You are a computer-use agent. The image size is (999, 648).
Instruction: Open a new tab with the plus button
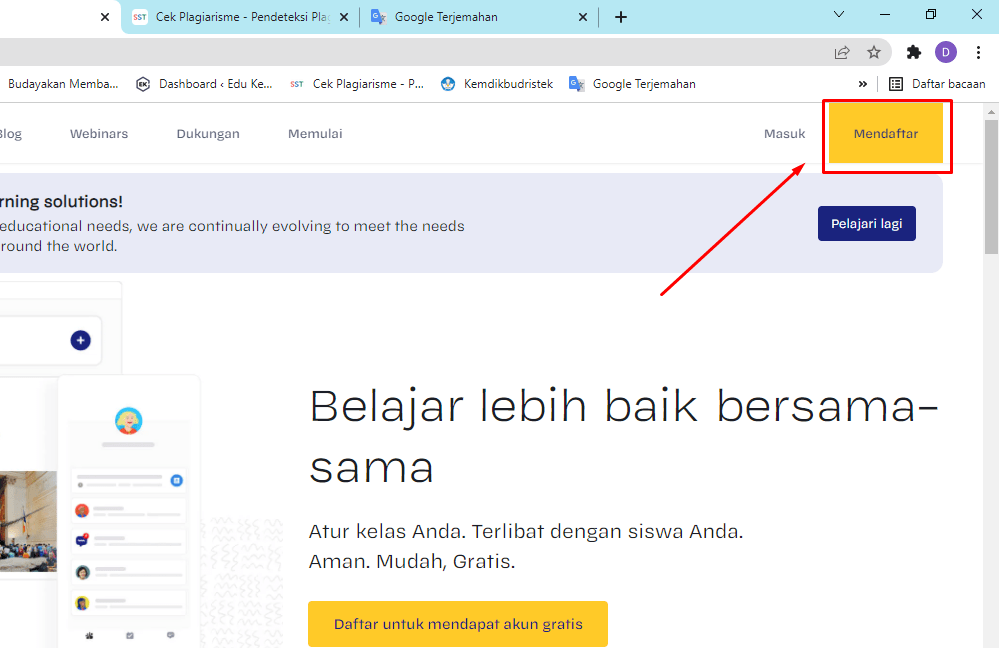click(622, 16)
